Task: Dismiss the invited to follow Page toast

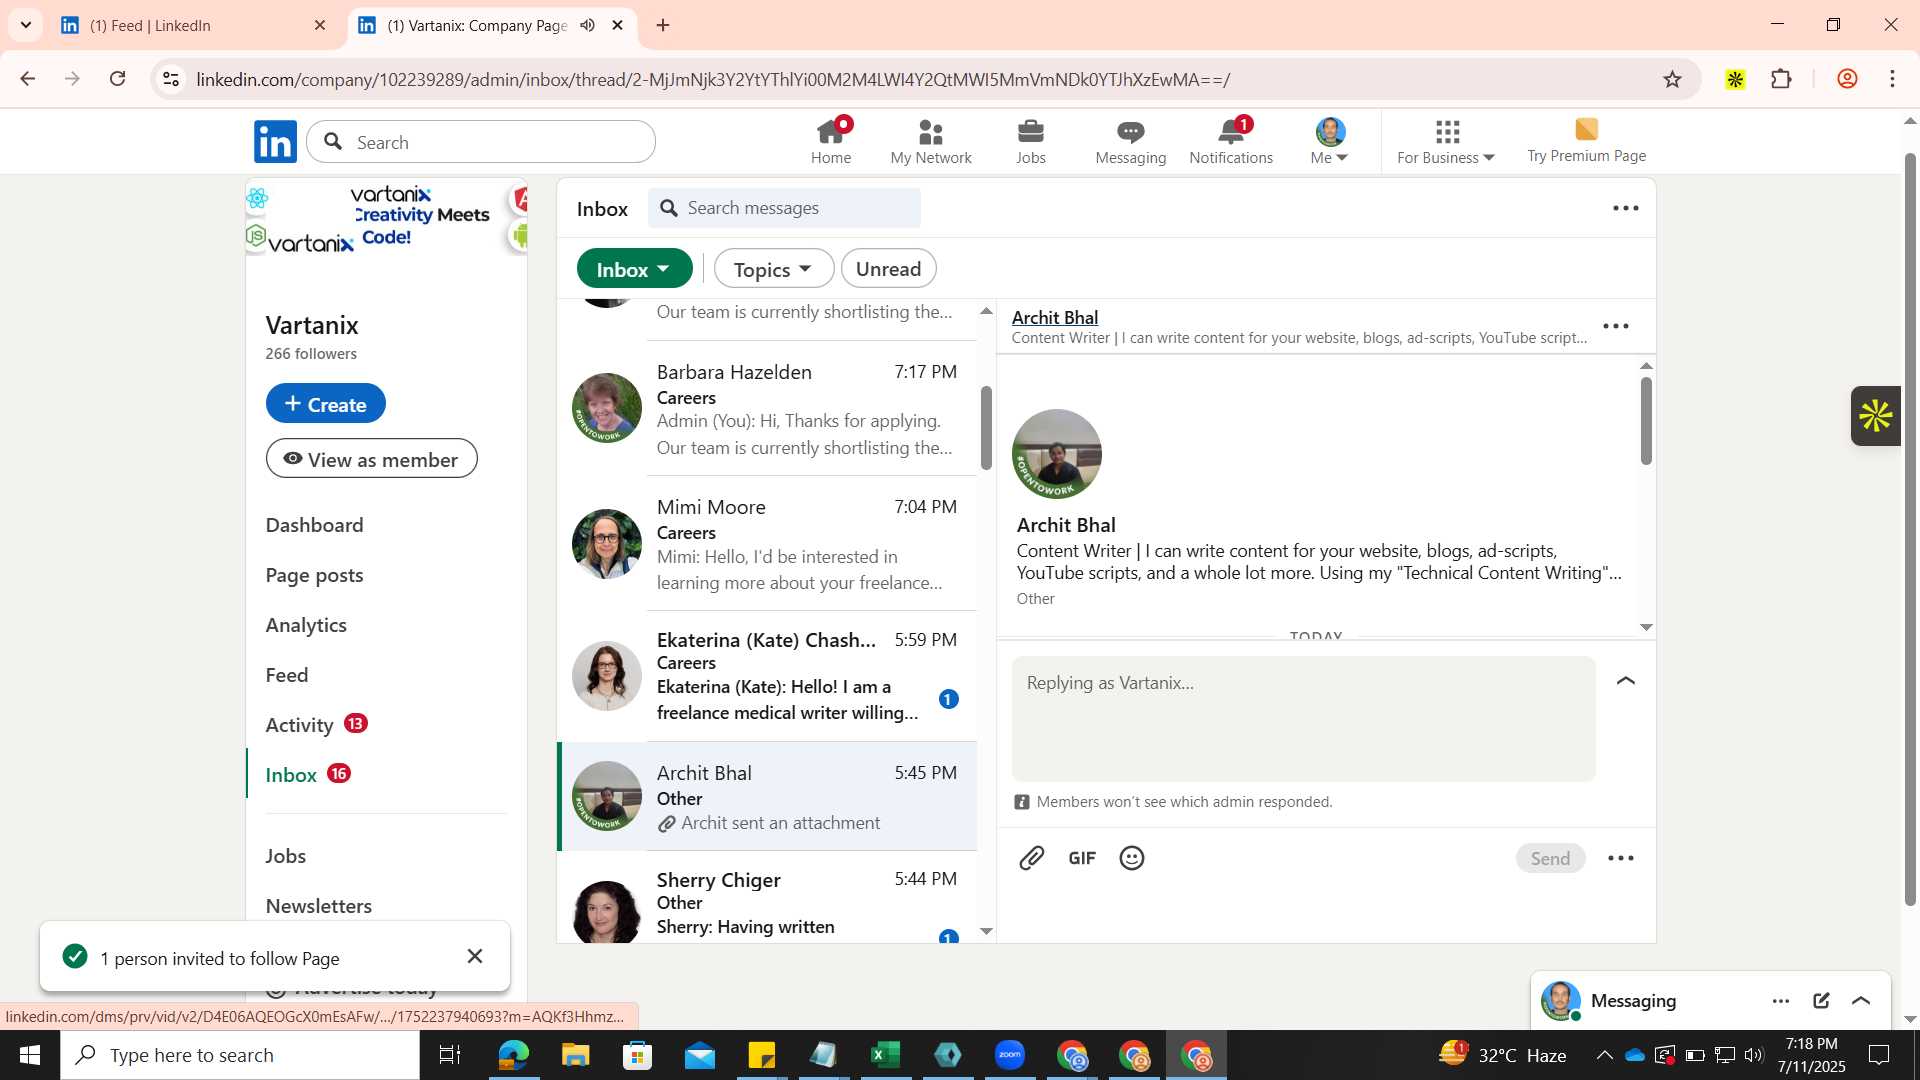Action: [475, 956]
